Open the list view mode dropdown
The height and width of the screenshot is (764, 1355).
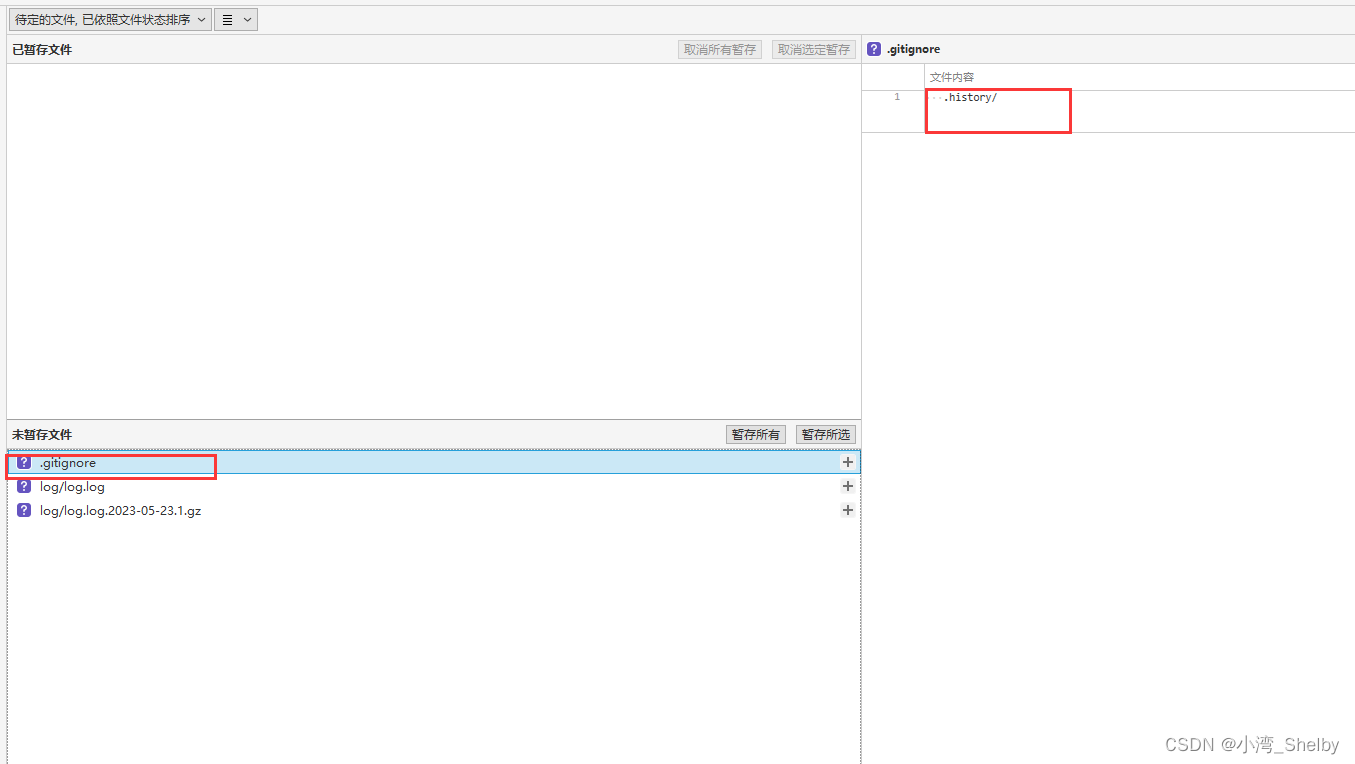click(236, 19)
